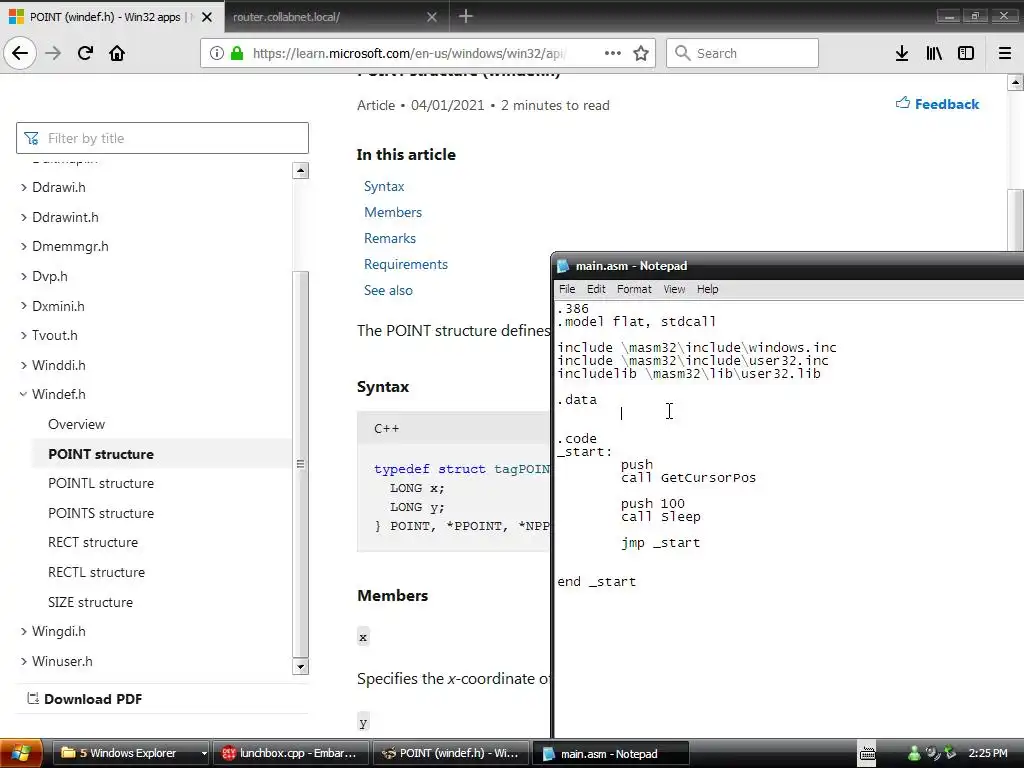
Task: Open the browser Home button
Action: click(117, 53)
